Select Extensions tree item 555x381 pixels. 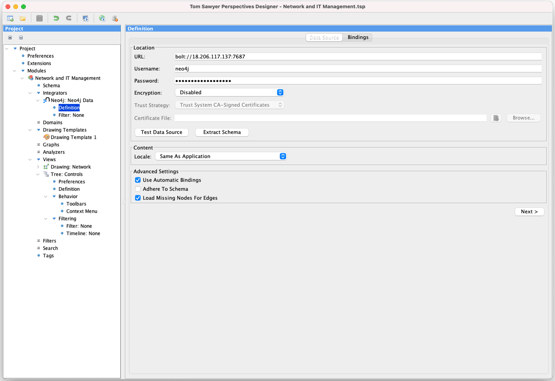39,63
